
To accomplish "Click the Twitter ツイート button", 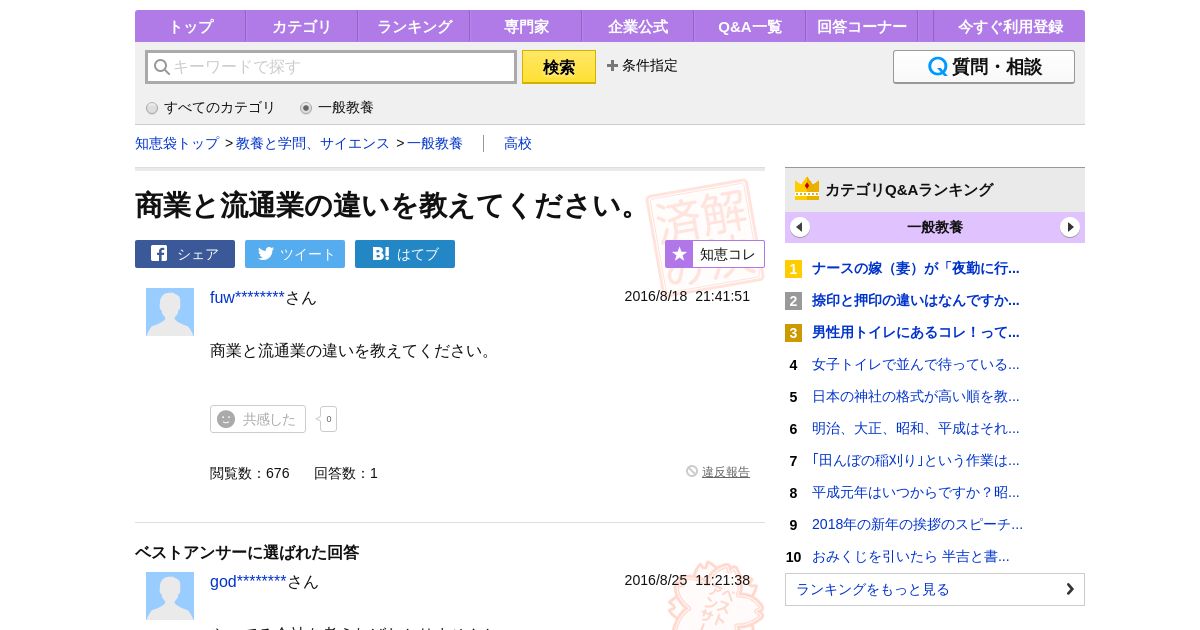I will (x=295, y=254).
